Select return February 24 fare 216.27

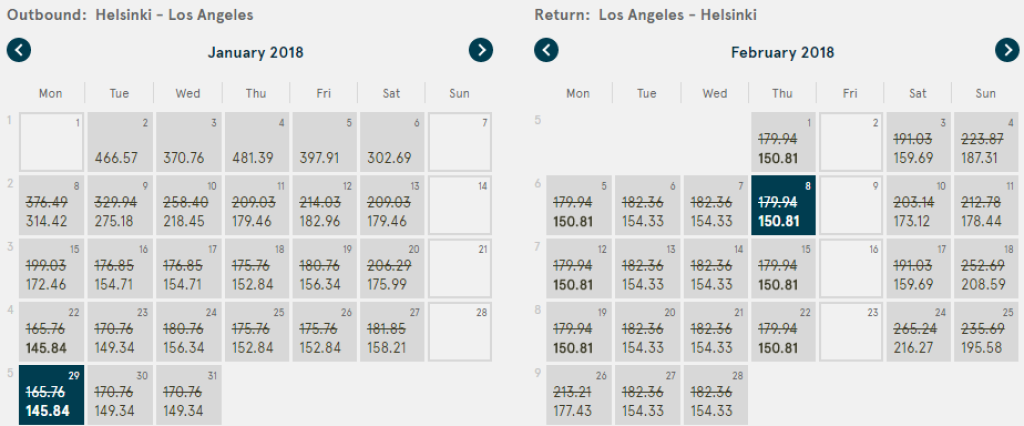918,332
